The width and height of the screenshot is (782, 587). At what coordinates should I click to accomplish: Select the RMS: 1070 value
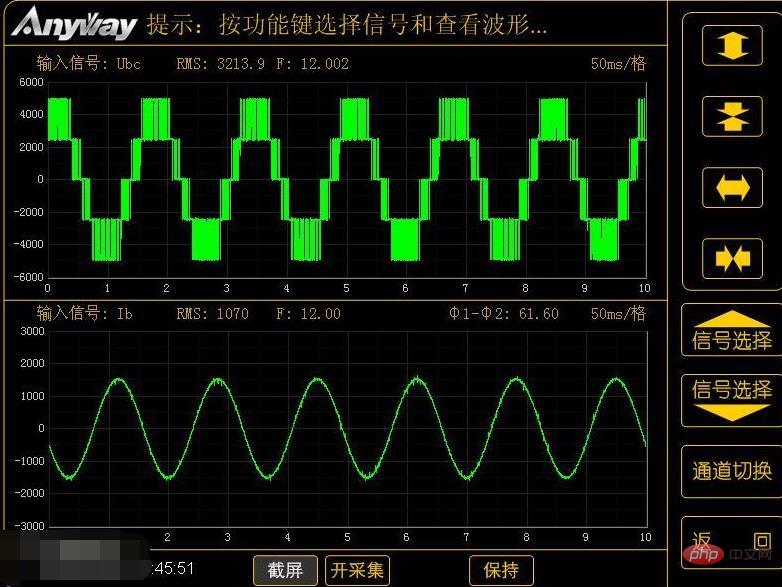[x=212, y=314]
